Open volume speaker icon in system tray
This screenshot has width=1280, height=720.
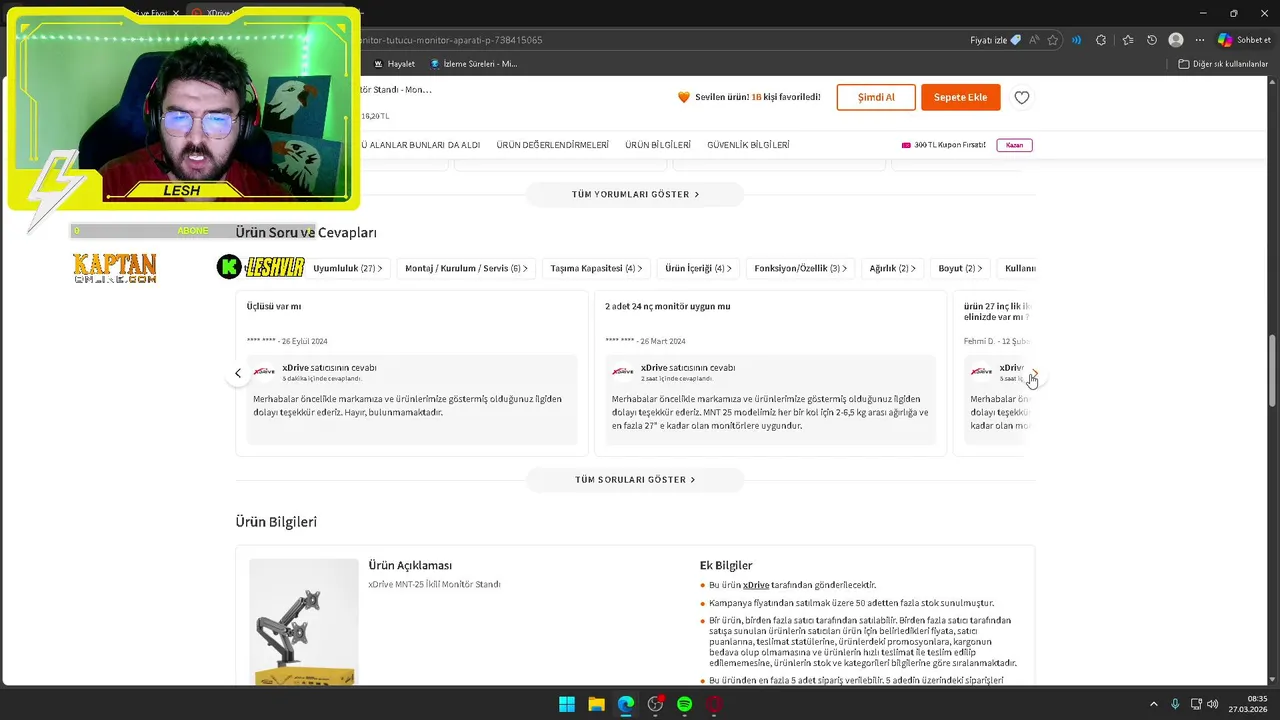1212,704
